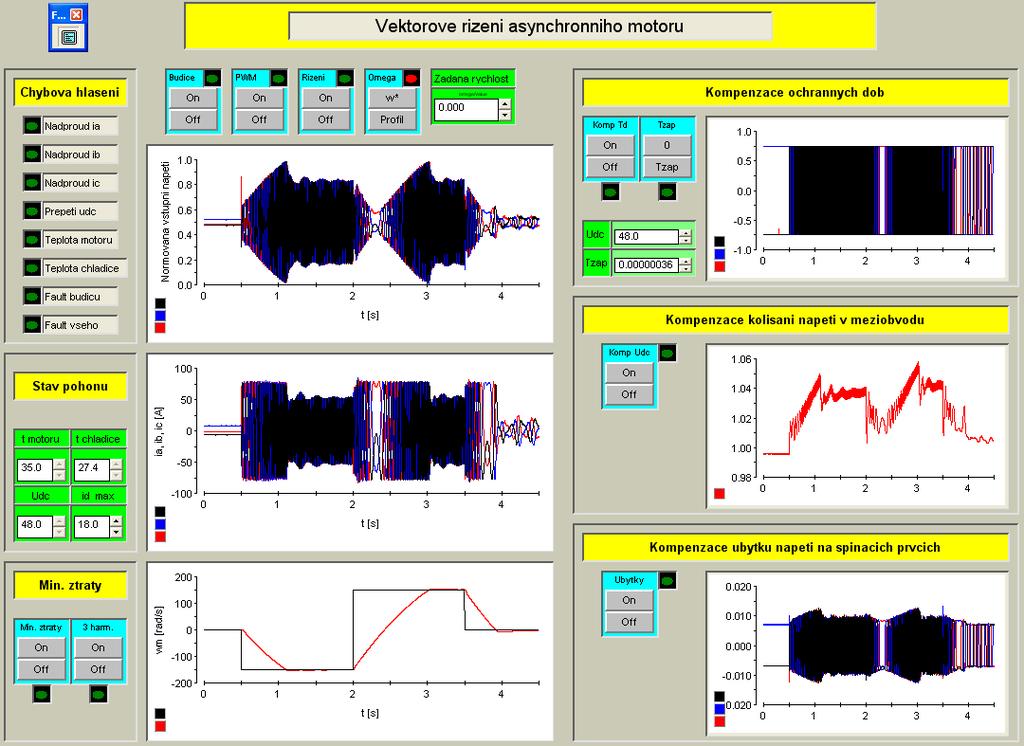Click the Omega w* button
The height and width of the screenshot is (746, 1024).
[392, 98]
